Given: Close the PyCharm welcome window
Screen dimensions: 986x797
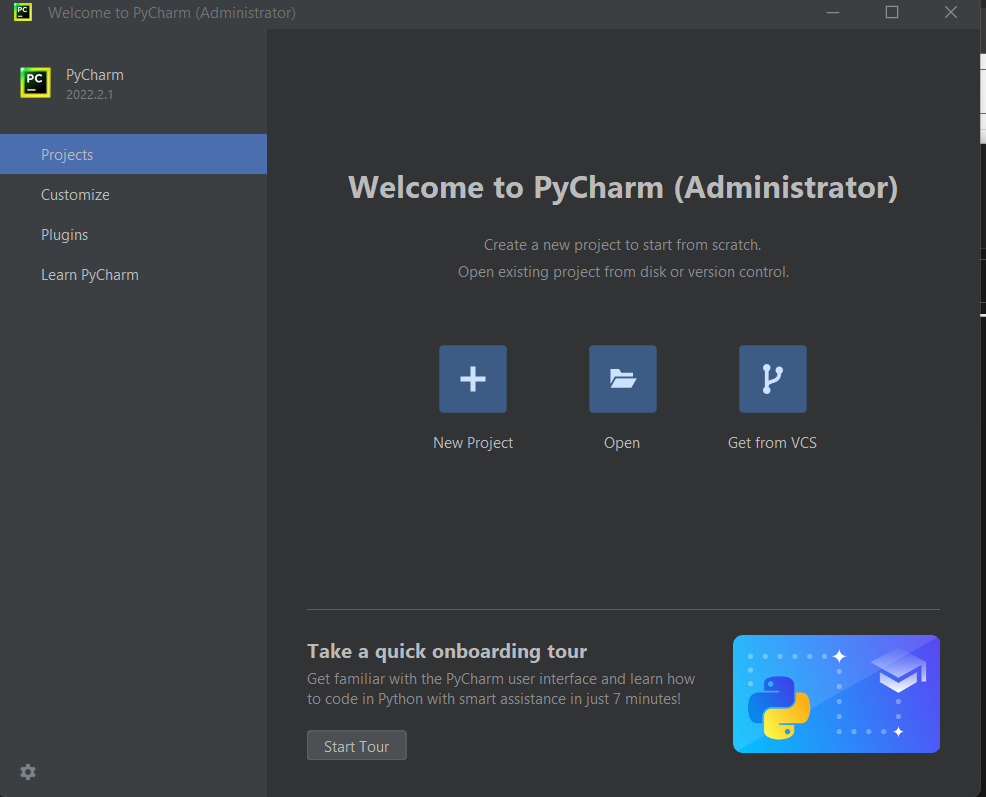Looking at the screenshot, I should click(951, 13).
